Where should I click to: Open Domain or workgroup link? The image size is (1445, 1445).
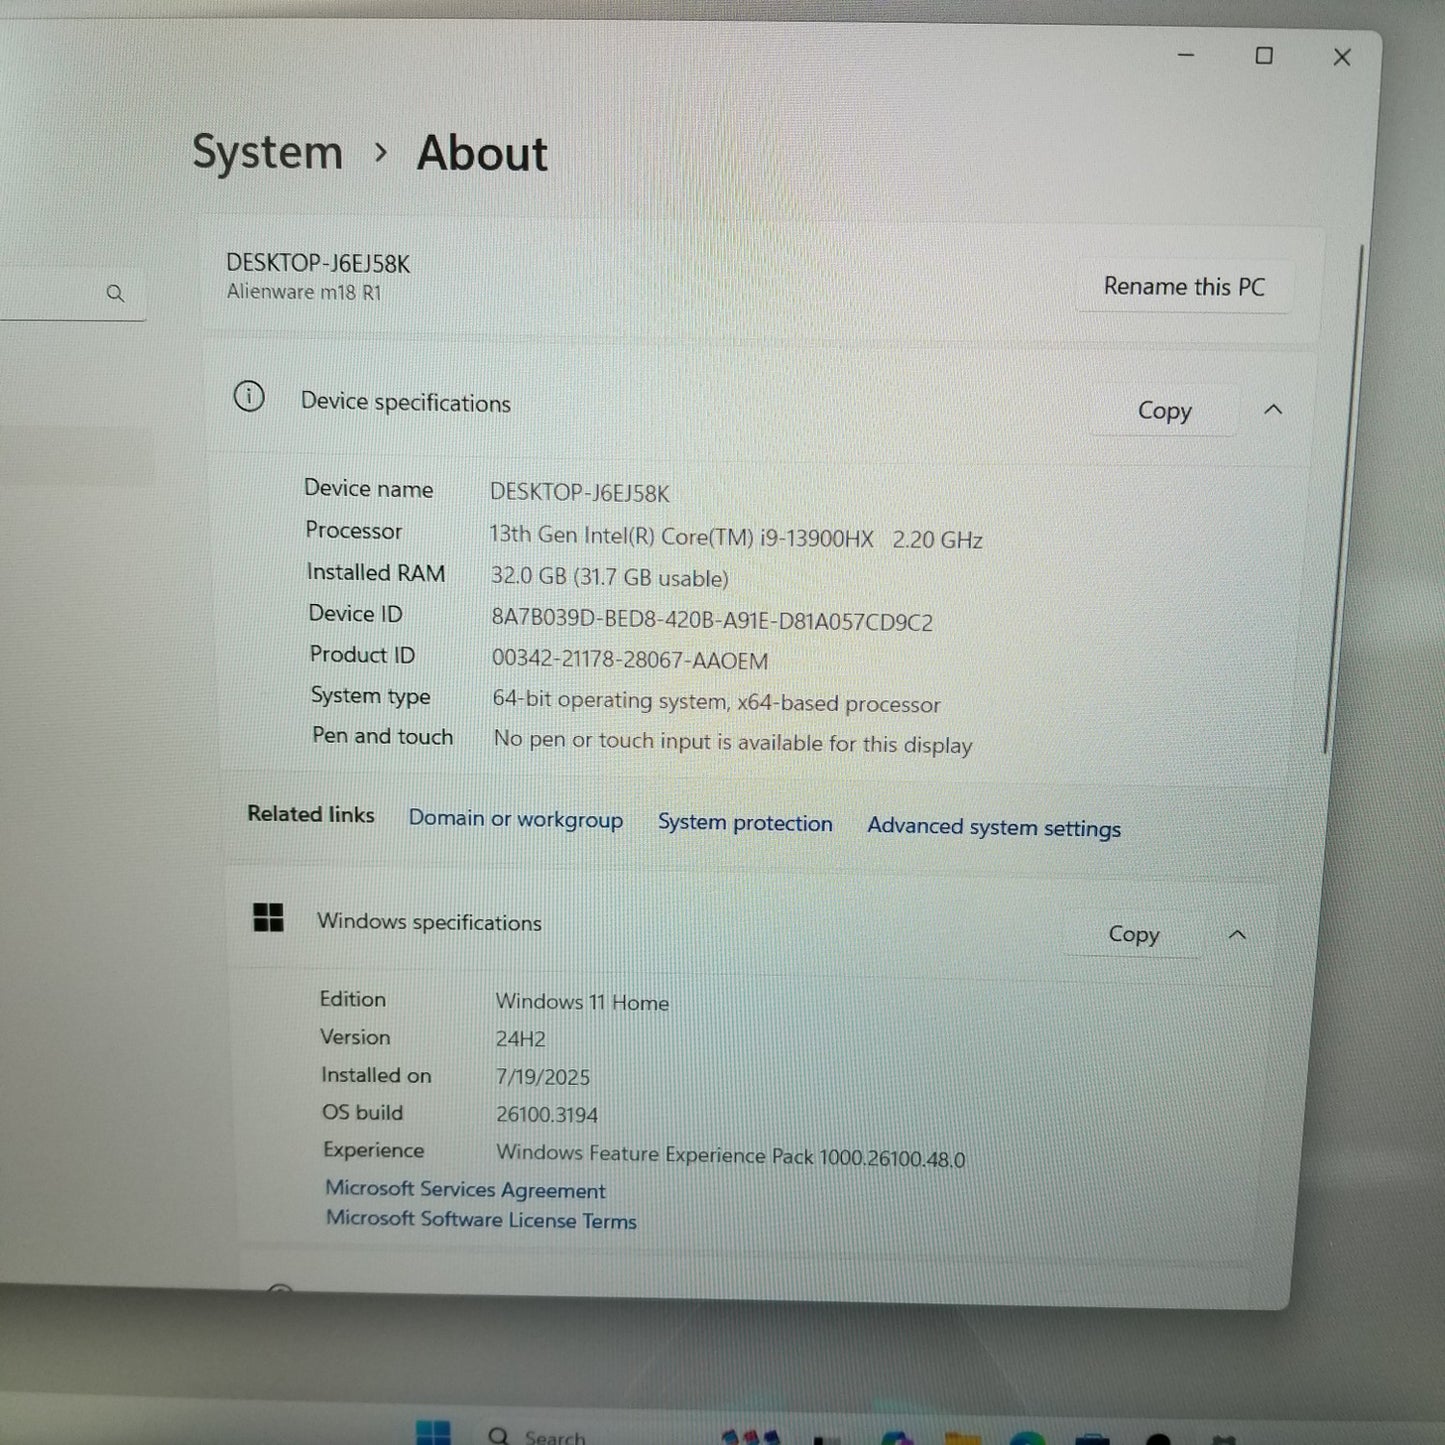pyautogui.click(x=515, y=819)
